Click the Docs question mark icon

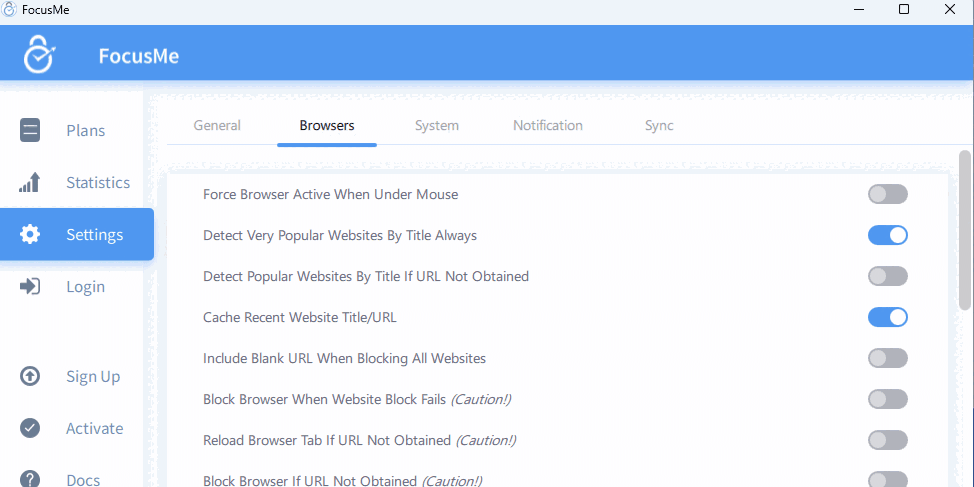click(30, 479)
